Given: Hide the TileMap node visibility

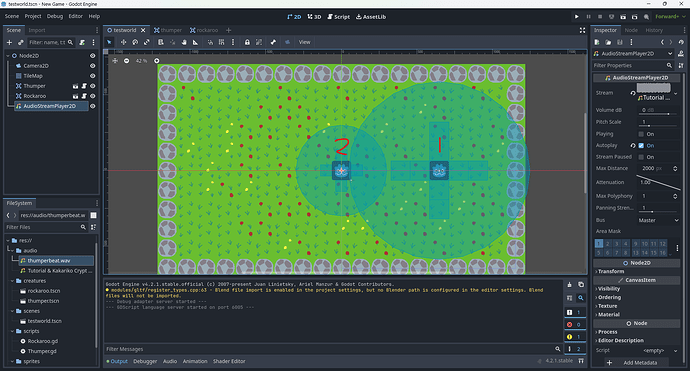Looking at the screenshot, I should (92, 76).
